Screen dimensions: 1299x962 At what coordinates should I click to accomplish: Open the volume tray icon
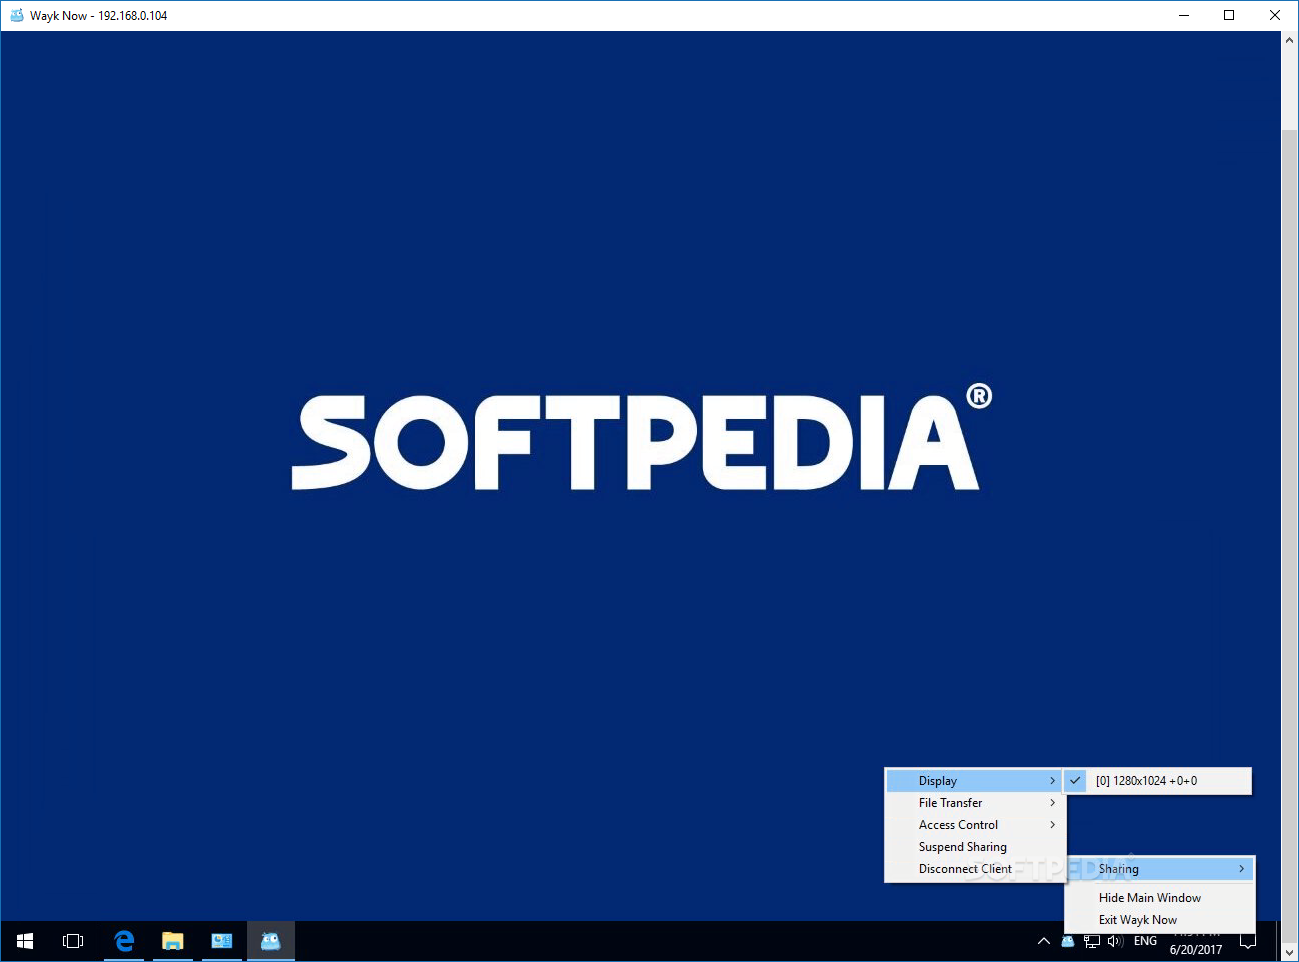(1116, 941)
